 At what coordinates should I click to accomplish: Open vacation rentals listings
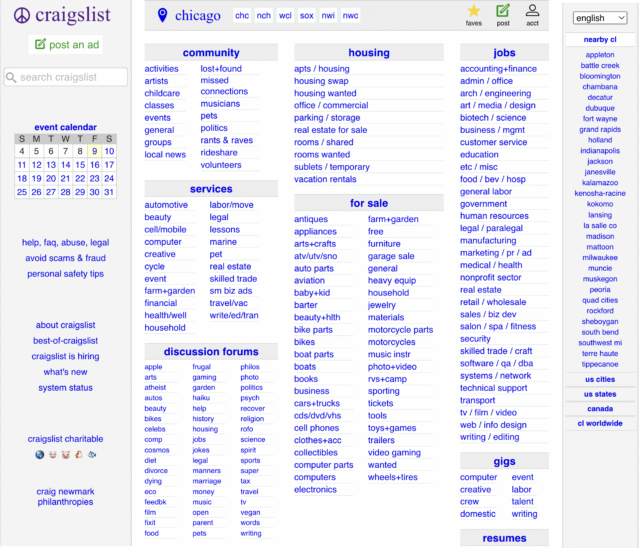pos(325,179)
